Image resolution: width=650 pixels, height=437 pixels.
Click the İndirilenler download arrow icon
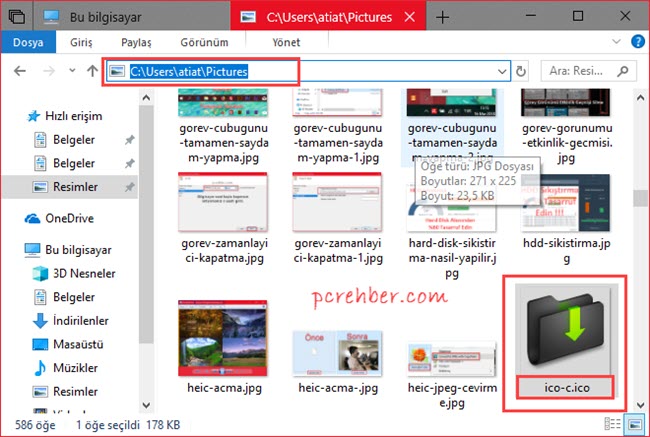(x=40, y=321)
